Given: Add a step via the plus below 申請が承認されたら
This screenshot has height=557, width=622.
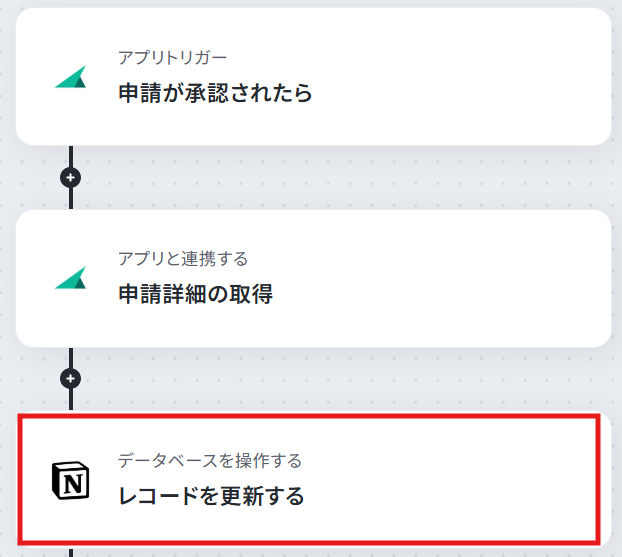Looking at the screenshot, I should click(x=71, y=177).
